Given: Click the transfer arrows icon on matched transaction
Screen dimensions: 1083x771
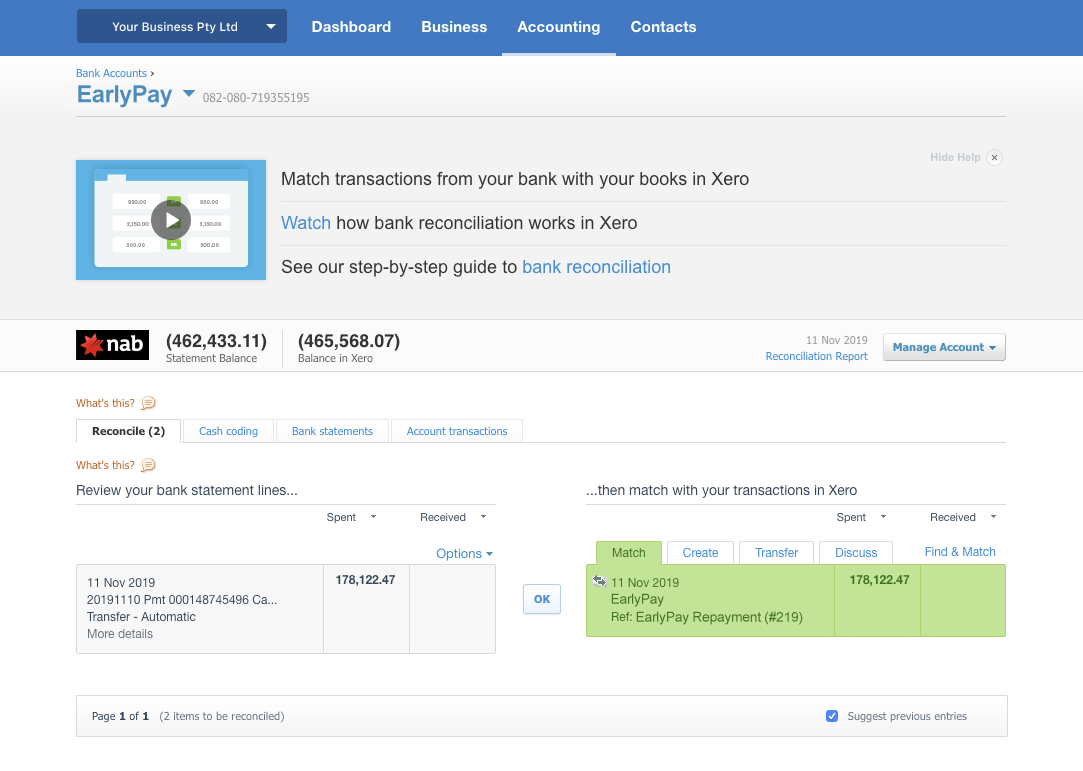Looking at the screenshot, I should pyautogui.click(x=599, y=582).
